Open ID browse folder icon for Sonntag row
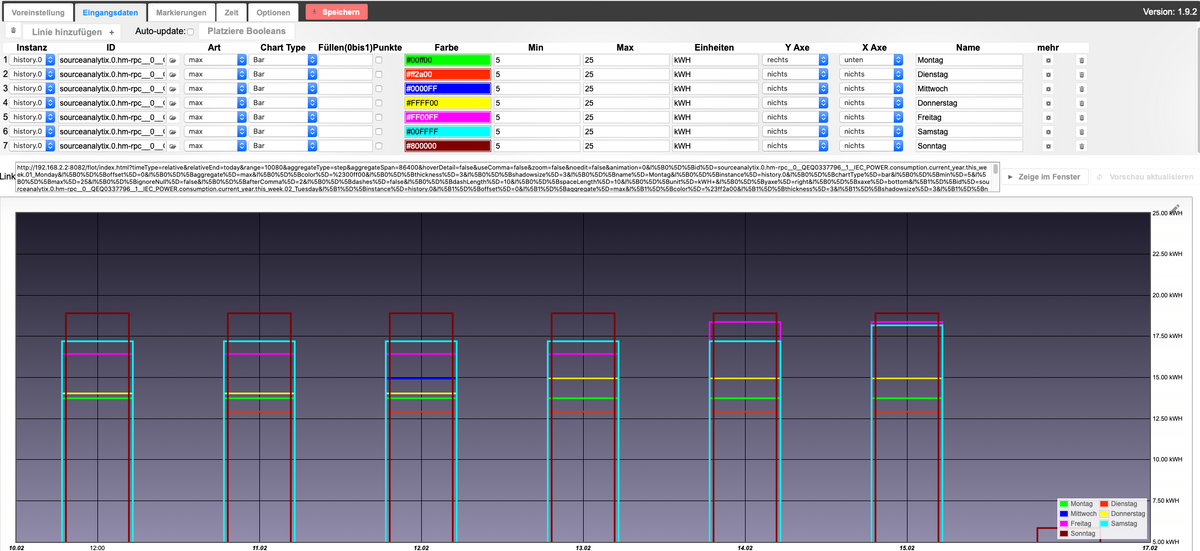The width and height of the screenshot is (1200, 551). (172, 146)
